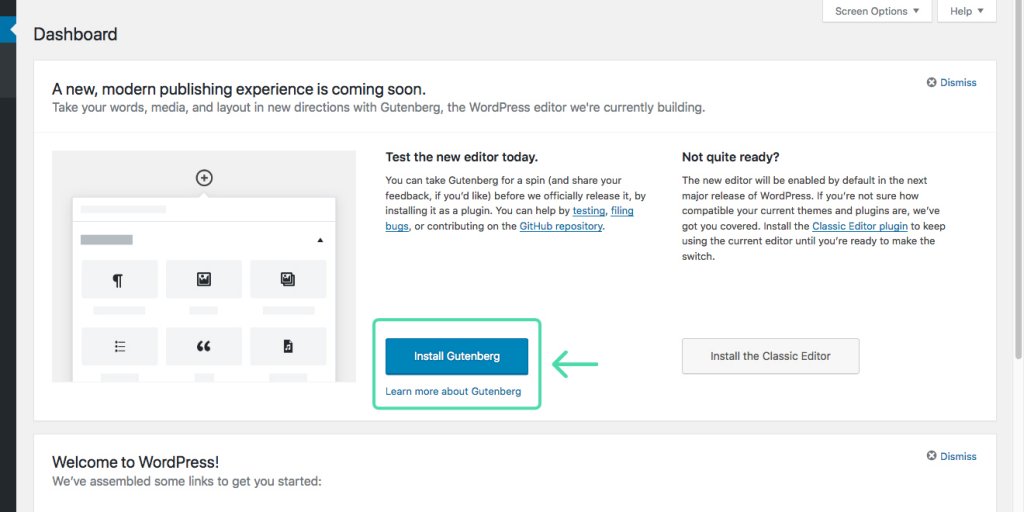Select the audio file block icon

pyautogui.click(x=288, y=346)
